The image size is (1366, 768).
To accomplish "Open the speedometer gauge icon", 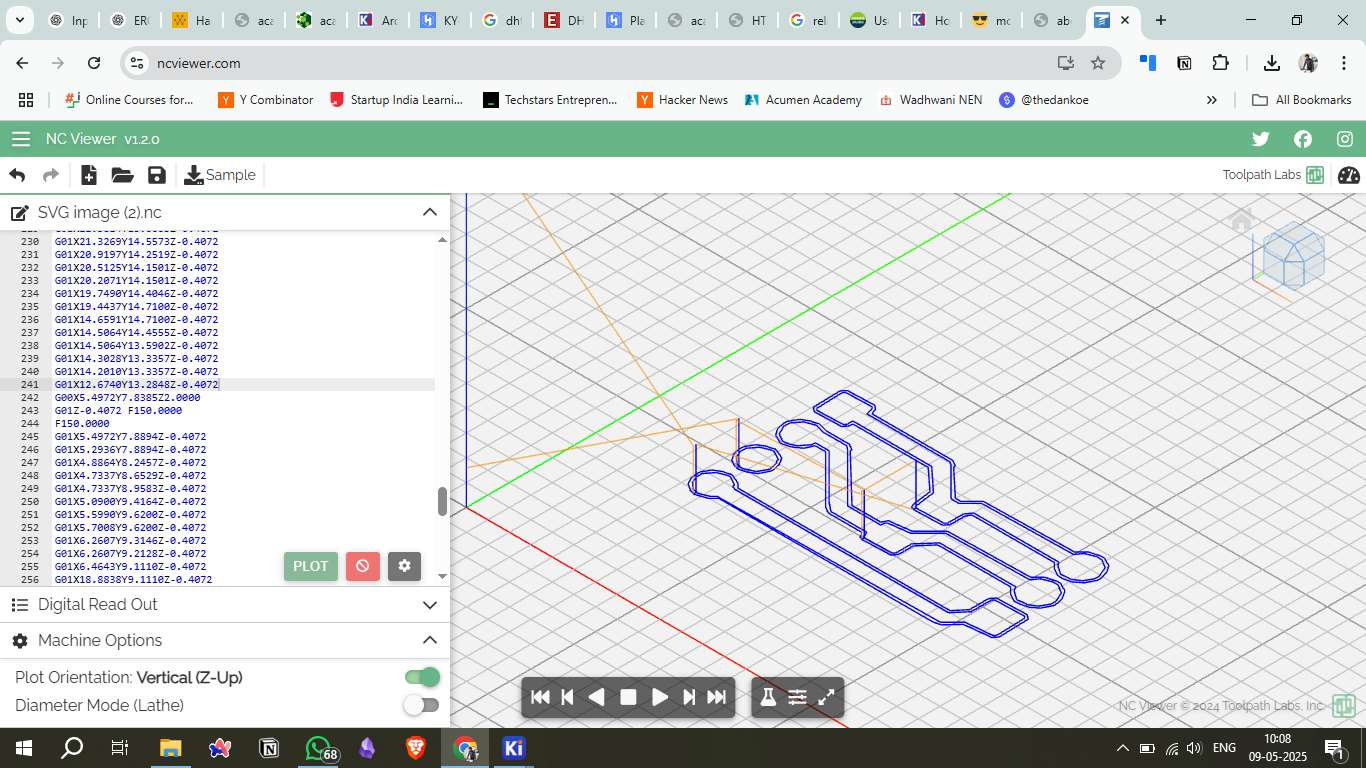I will tap(1349, 175).
